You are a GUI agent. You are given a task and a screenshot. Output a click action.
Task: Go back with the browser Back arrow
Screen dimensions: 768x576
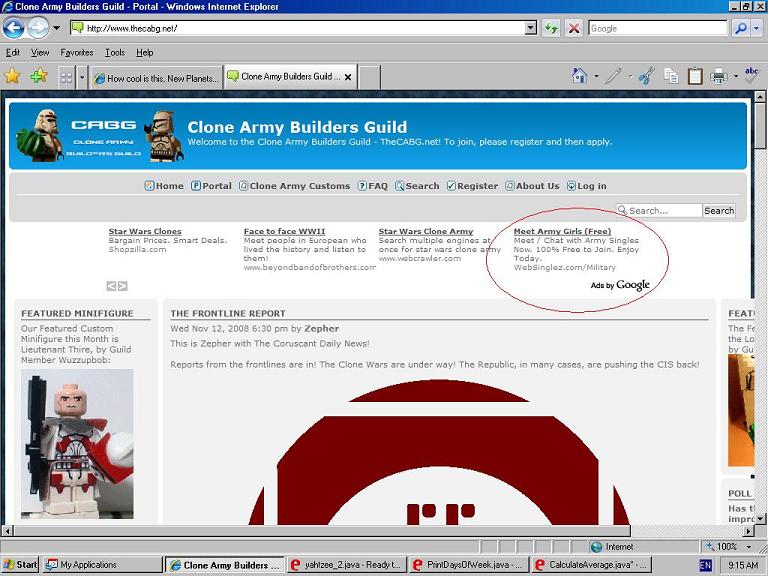pos(13,28)
